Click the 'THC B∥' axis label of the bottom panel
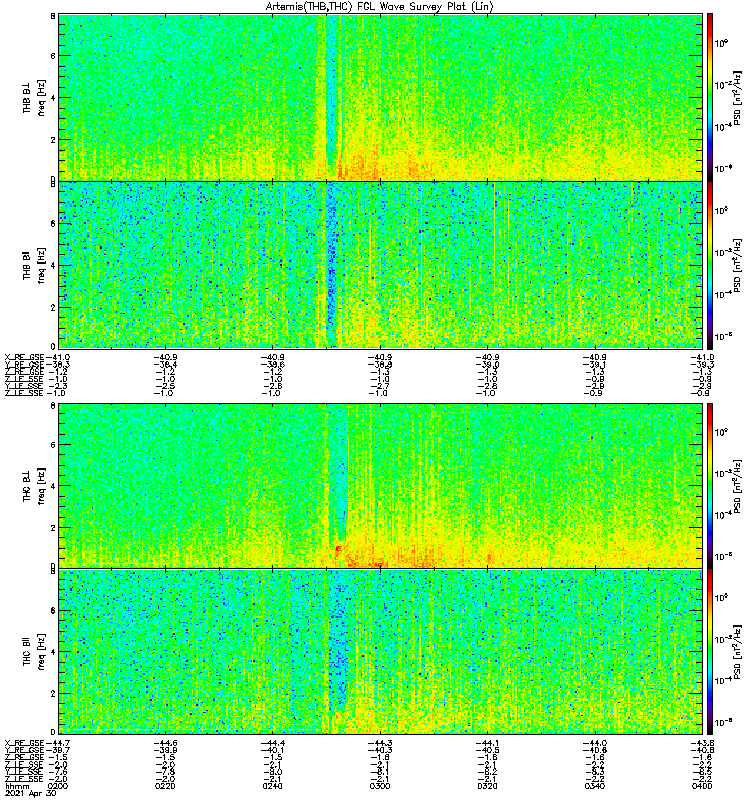This screenshot has height=800, width=750. [x=27, y=651]
